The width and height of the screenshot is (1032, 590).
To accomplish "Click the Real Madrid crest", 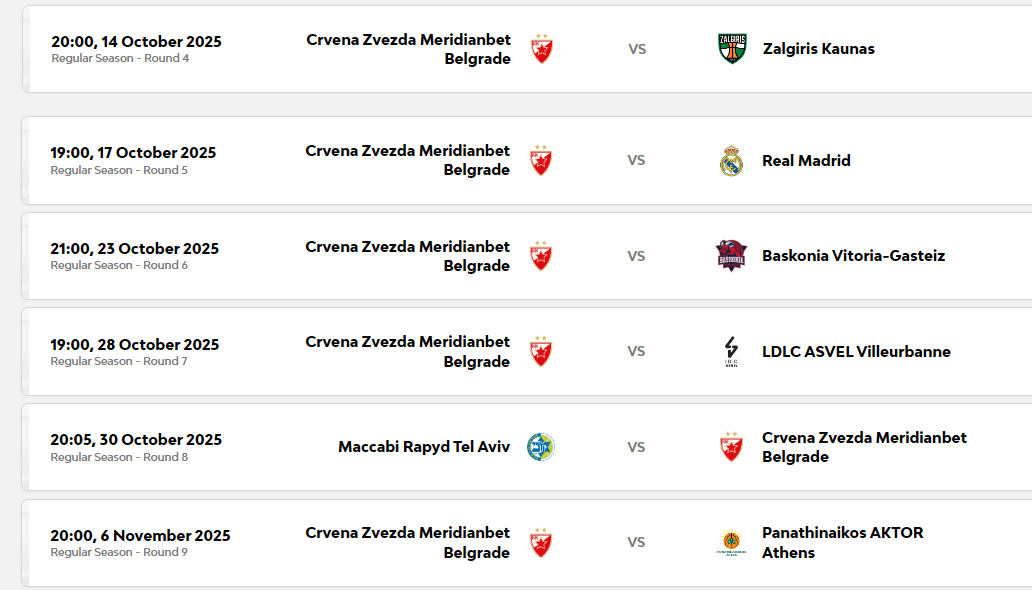I will [732, 161].
